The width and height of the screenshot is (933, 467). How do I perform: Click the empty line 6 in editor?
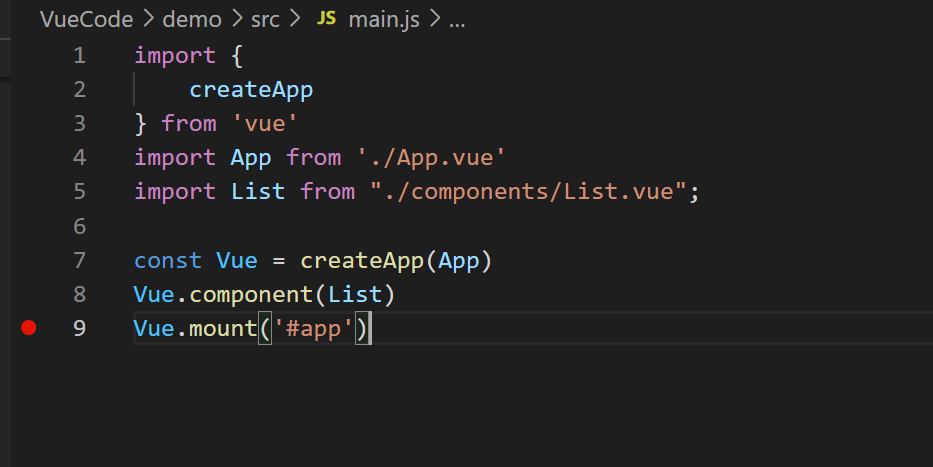400,226
